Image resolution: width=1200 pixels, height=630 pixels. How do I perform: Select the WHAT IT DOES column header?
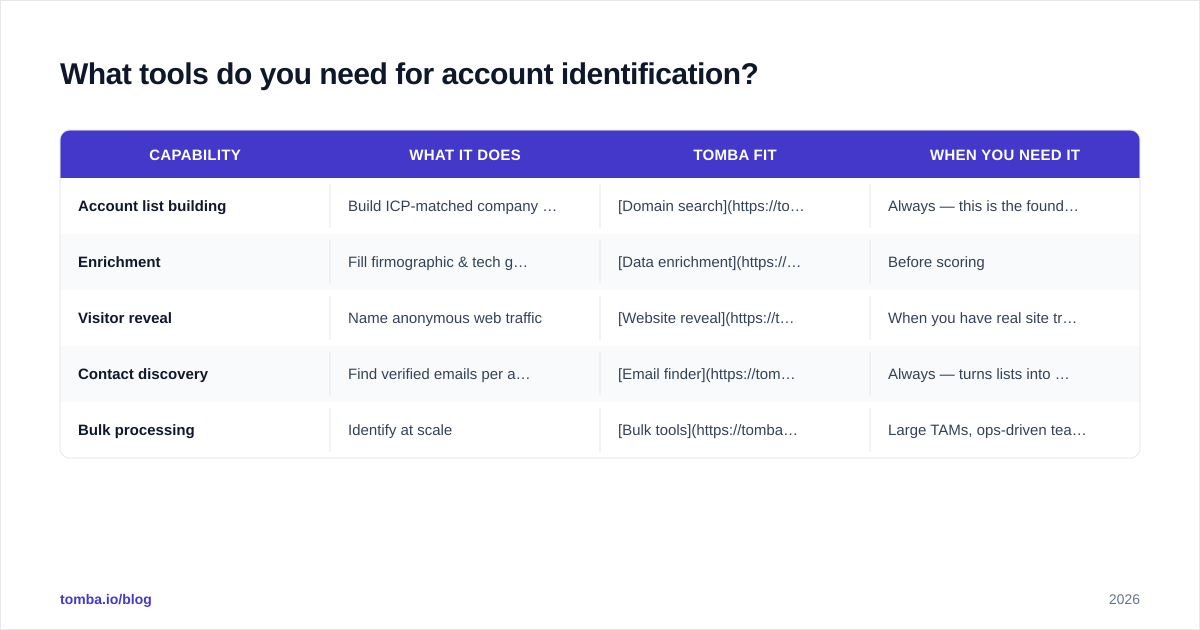(465, 155)
